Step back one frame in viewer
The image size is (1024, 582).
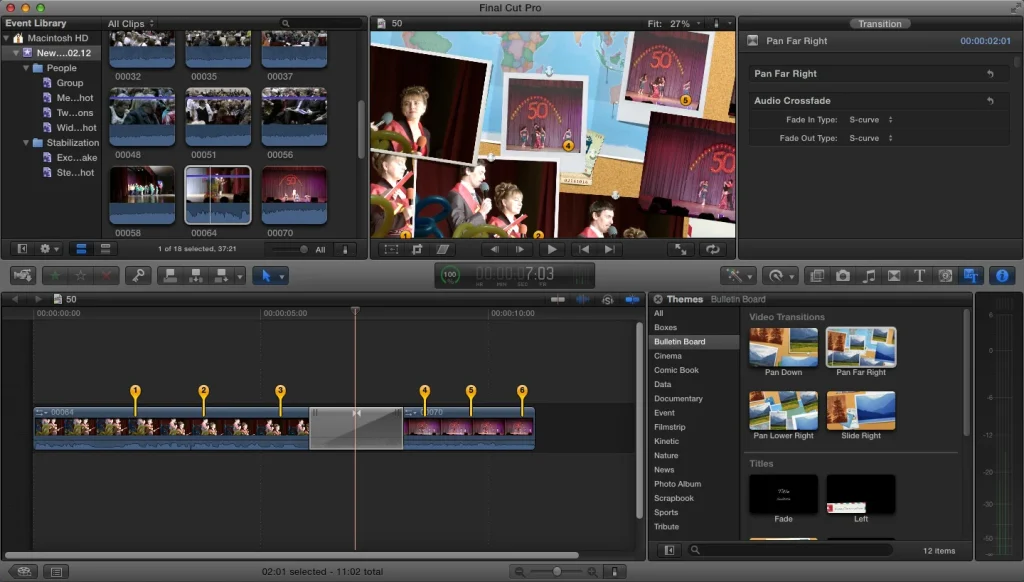coord(494,249)
